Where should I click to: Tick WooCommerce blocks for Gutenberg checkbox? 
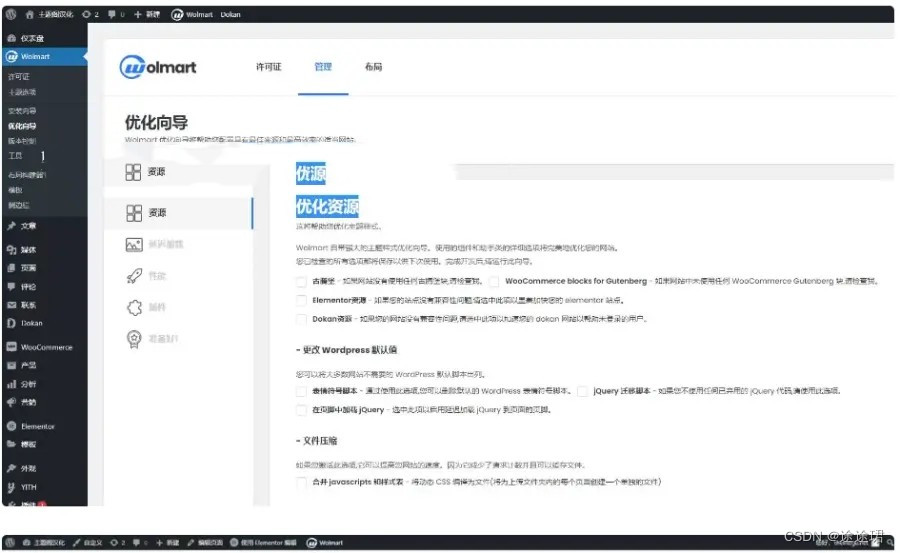point(494,281)
